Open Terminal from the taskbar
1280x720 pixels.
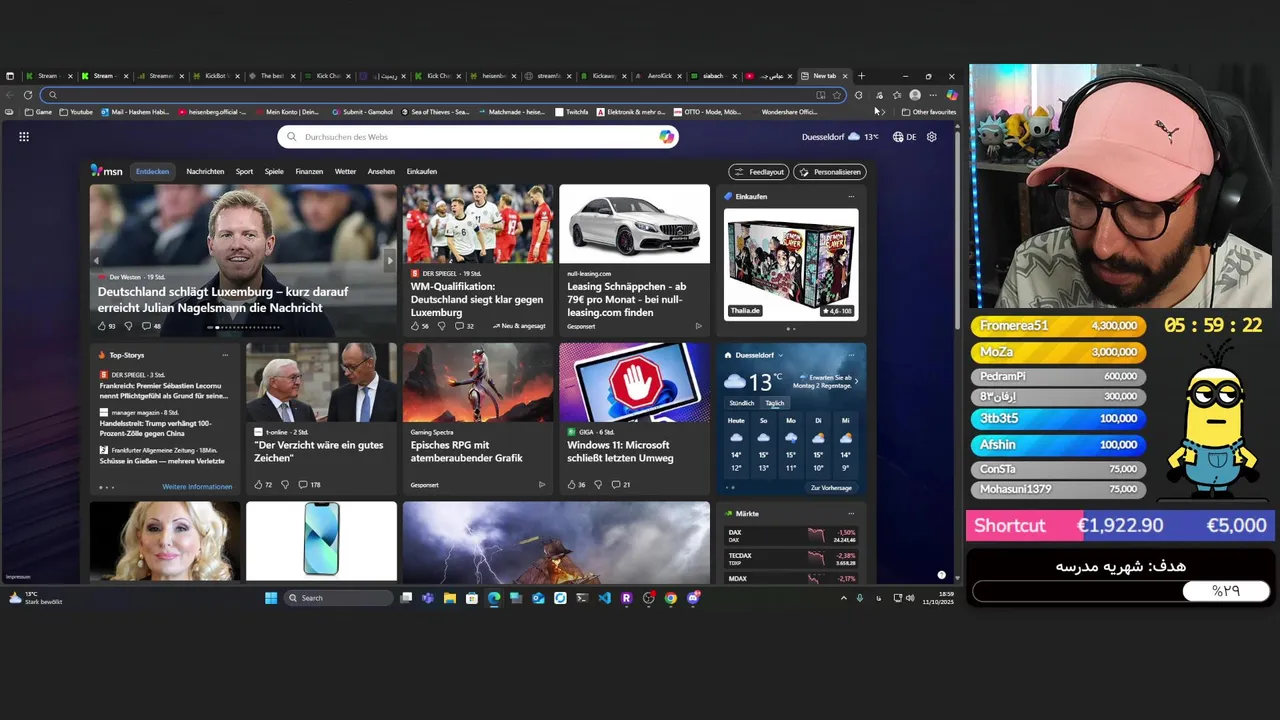(582, 598)
